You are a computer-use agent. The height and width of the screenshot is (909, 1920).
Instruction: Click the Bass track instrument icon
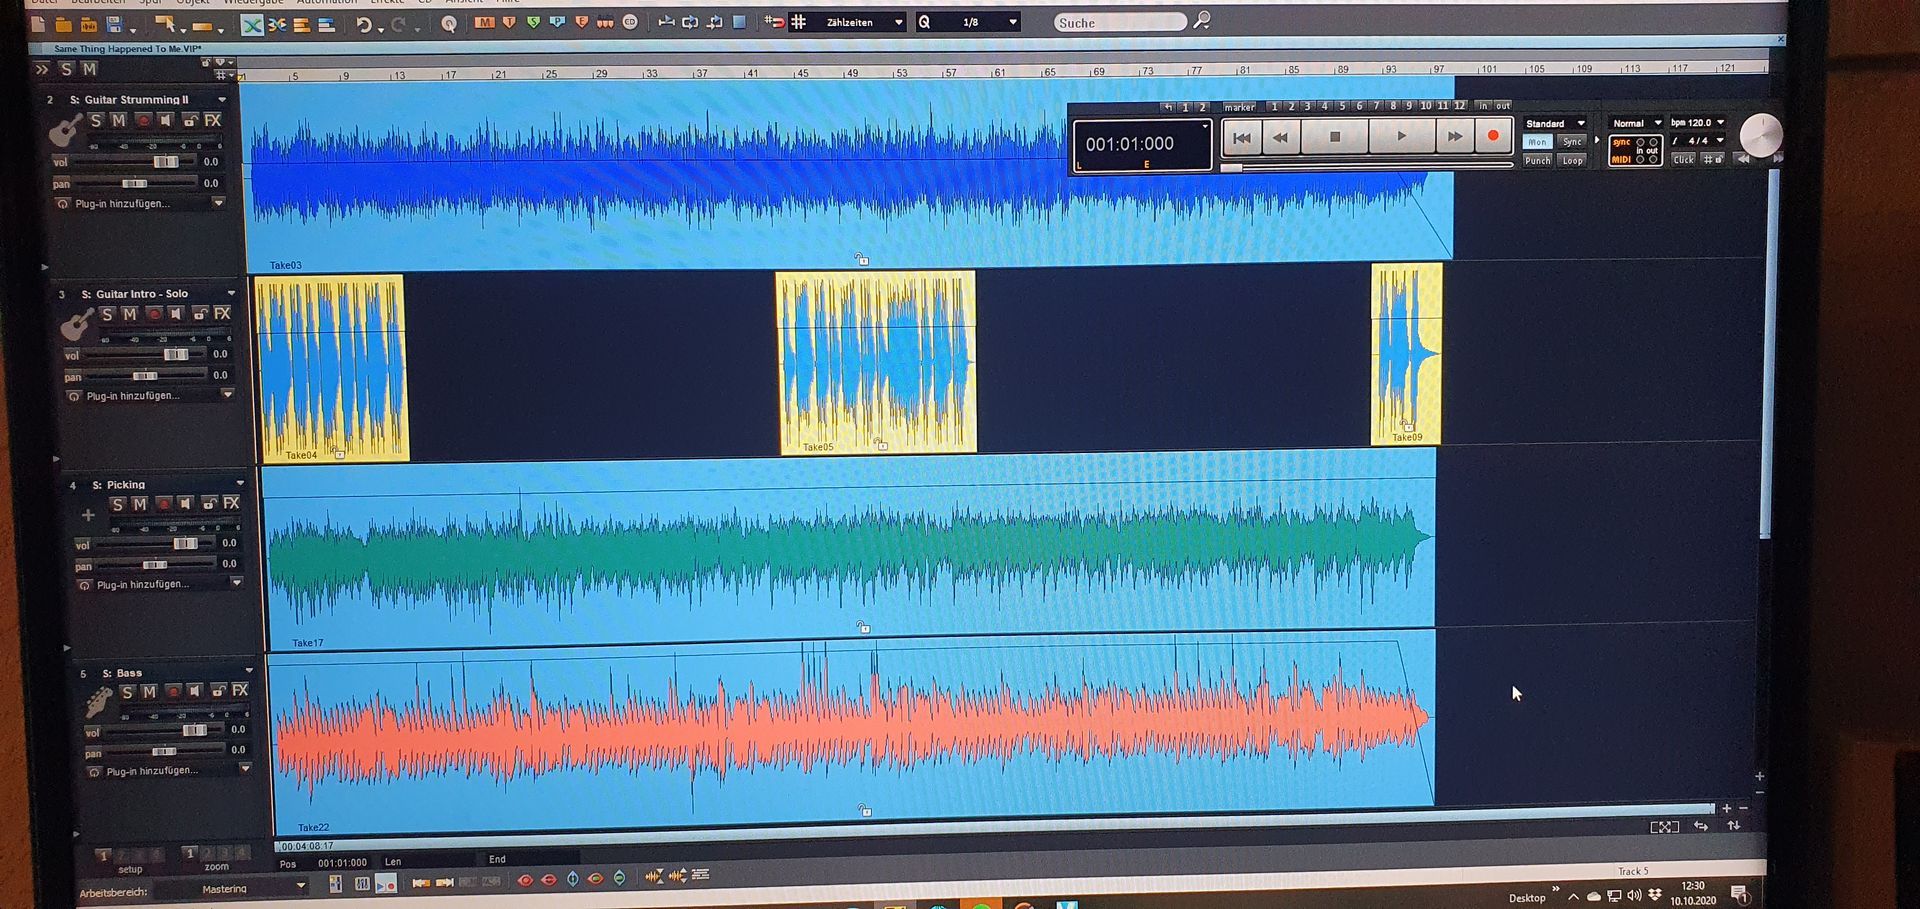[98, 702]
